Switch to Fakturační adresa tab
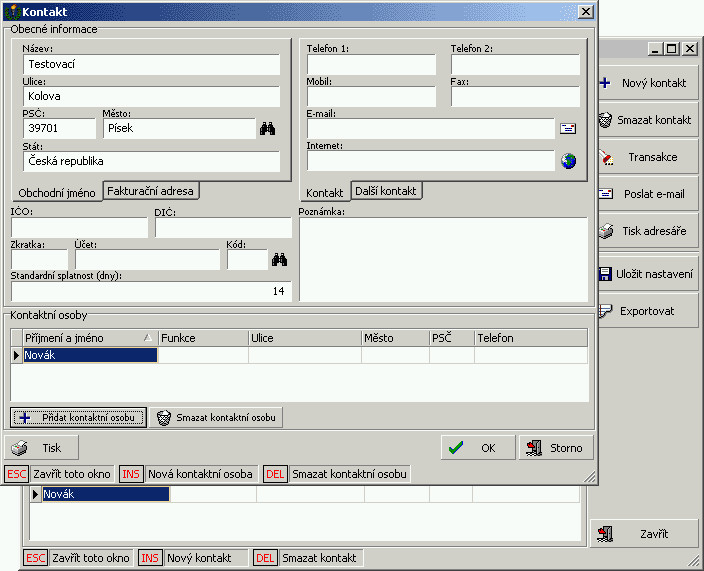 pyautogui.click(x=150, y=191)
